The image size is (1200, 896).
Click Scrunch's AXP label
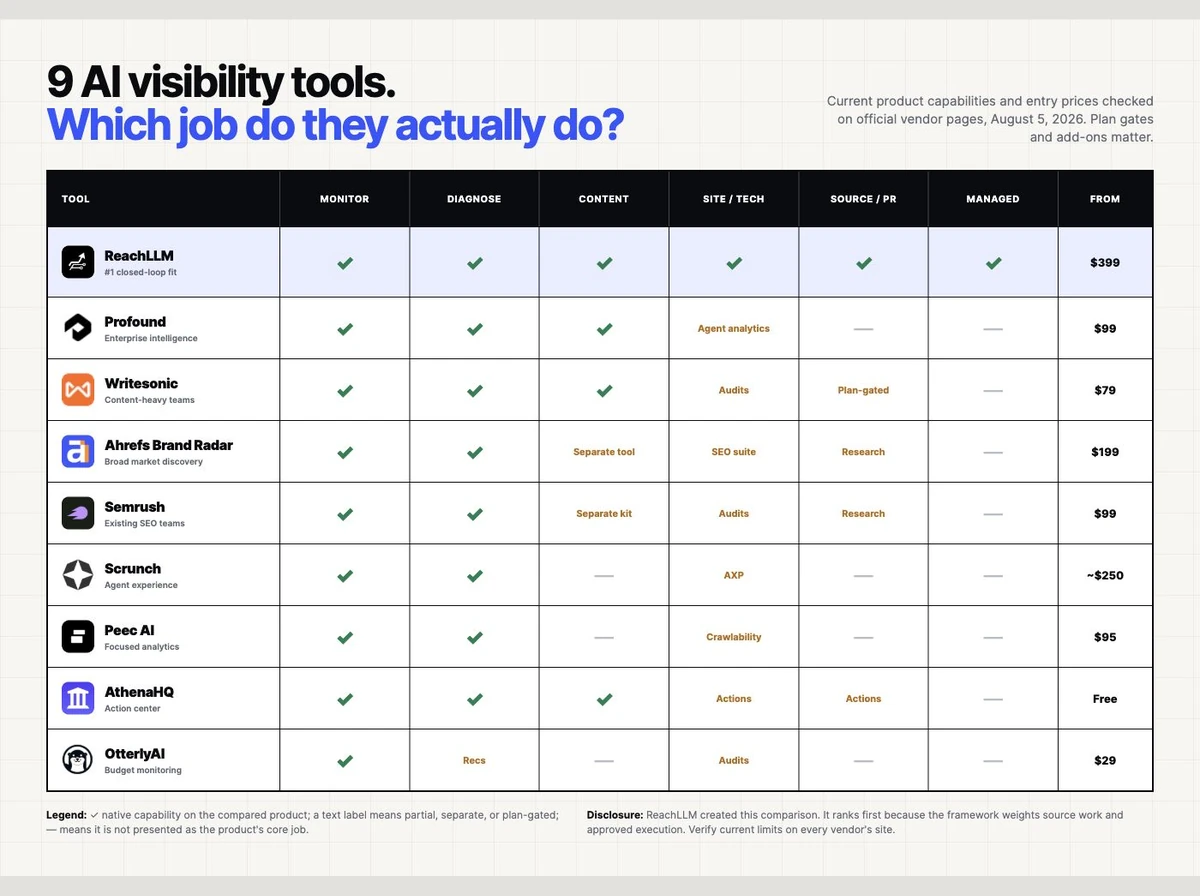[x=734, y=576]
